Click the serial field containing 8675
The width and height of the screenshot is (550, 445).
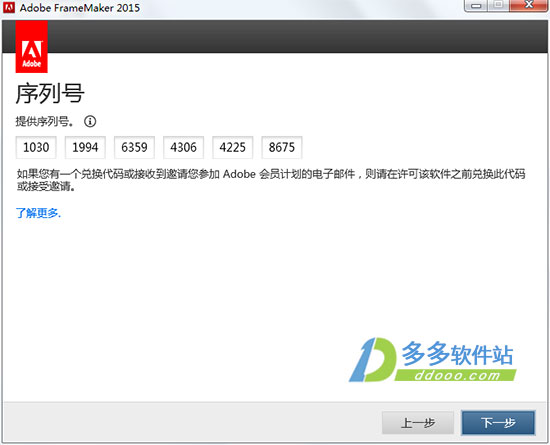click(x=282, y=147)
